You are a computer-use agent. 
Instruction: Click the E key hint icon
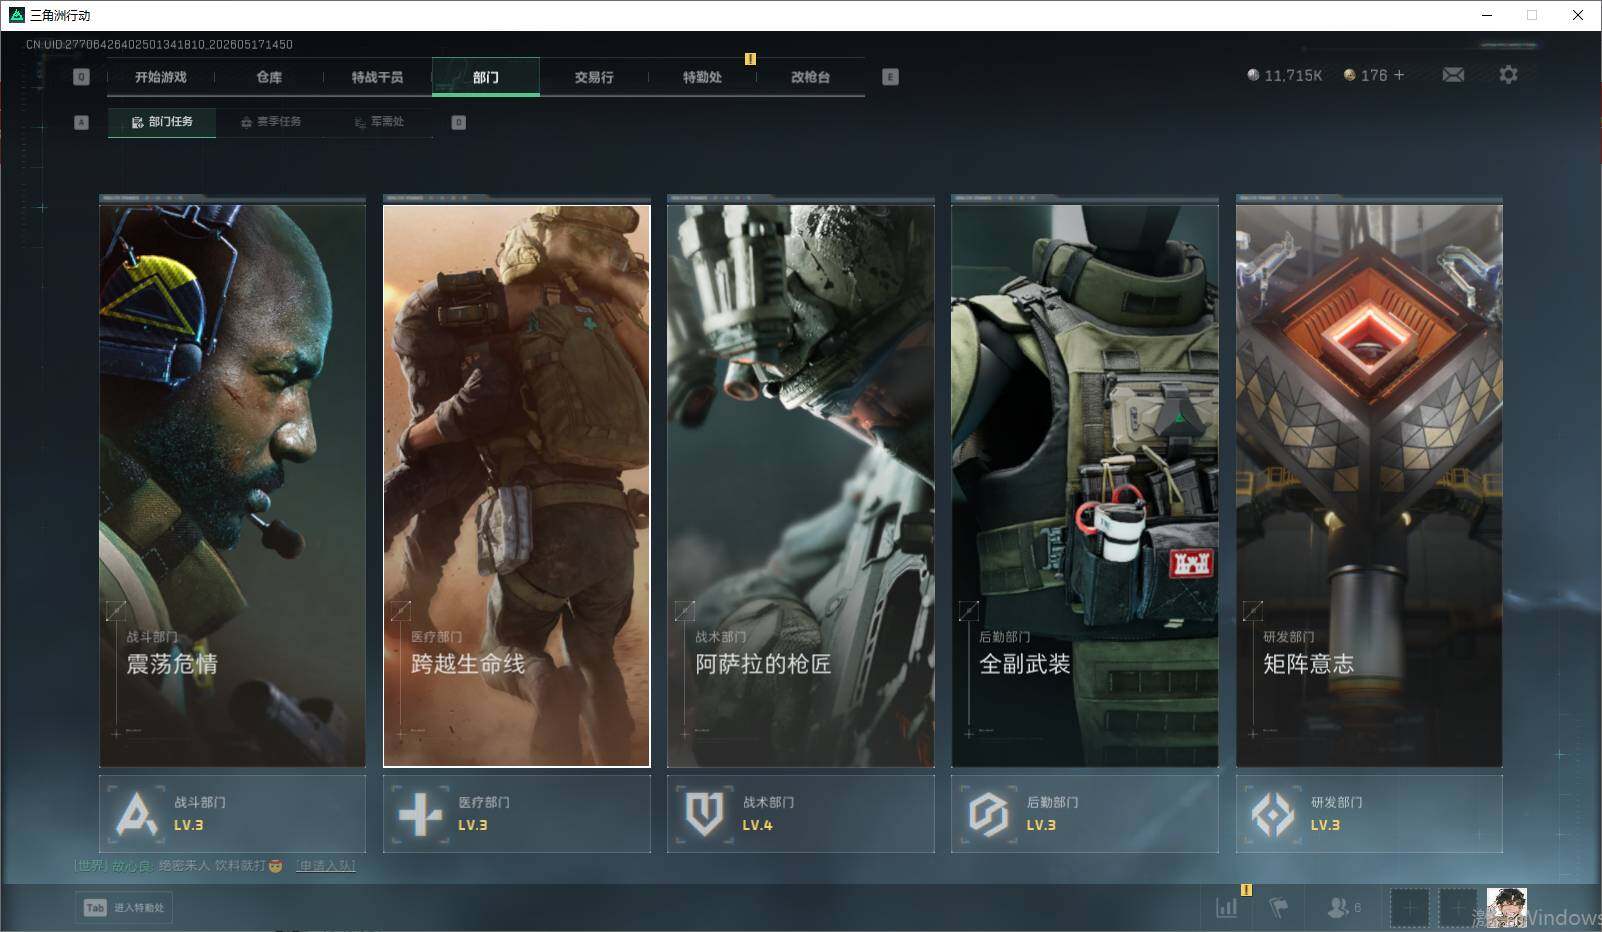click(891, 77)
